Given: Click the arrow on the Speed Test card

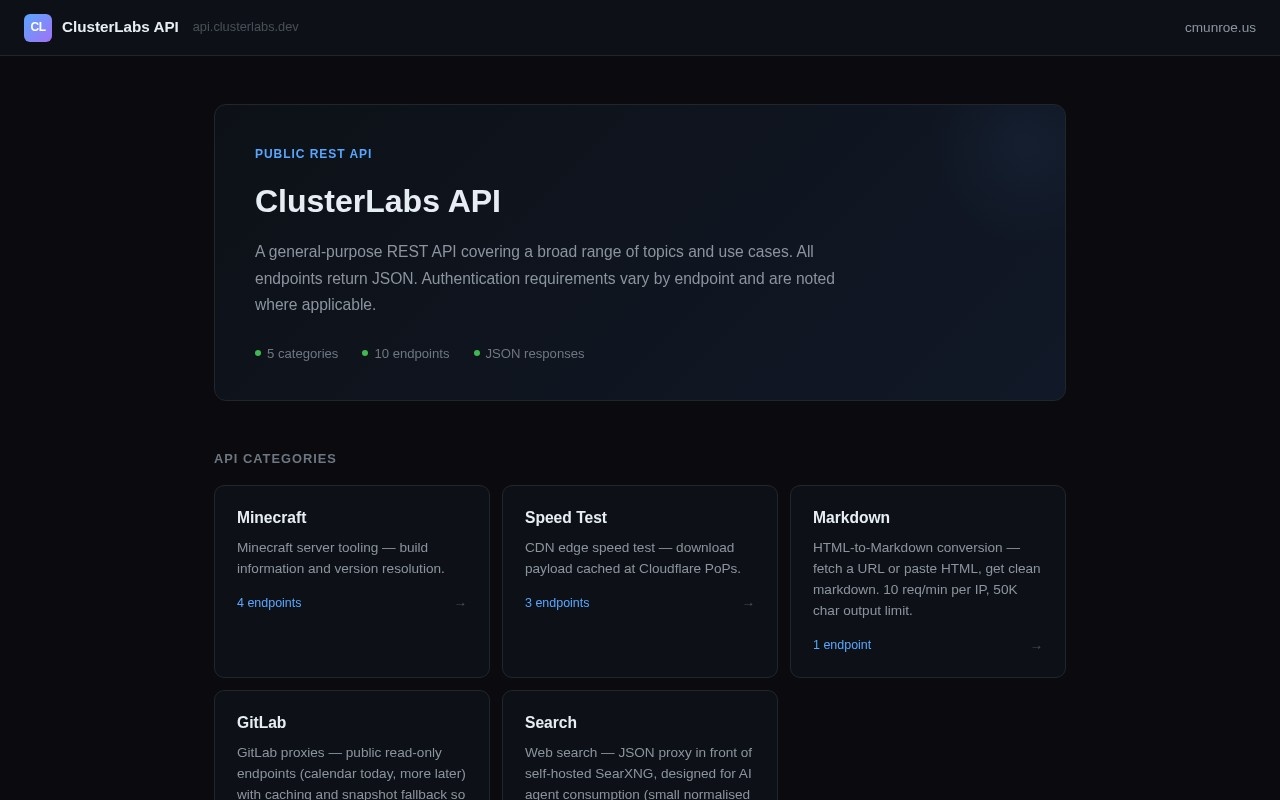Looking at the screenshot, I should click(748, 604).
